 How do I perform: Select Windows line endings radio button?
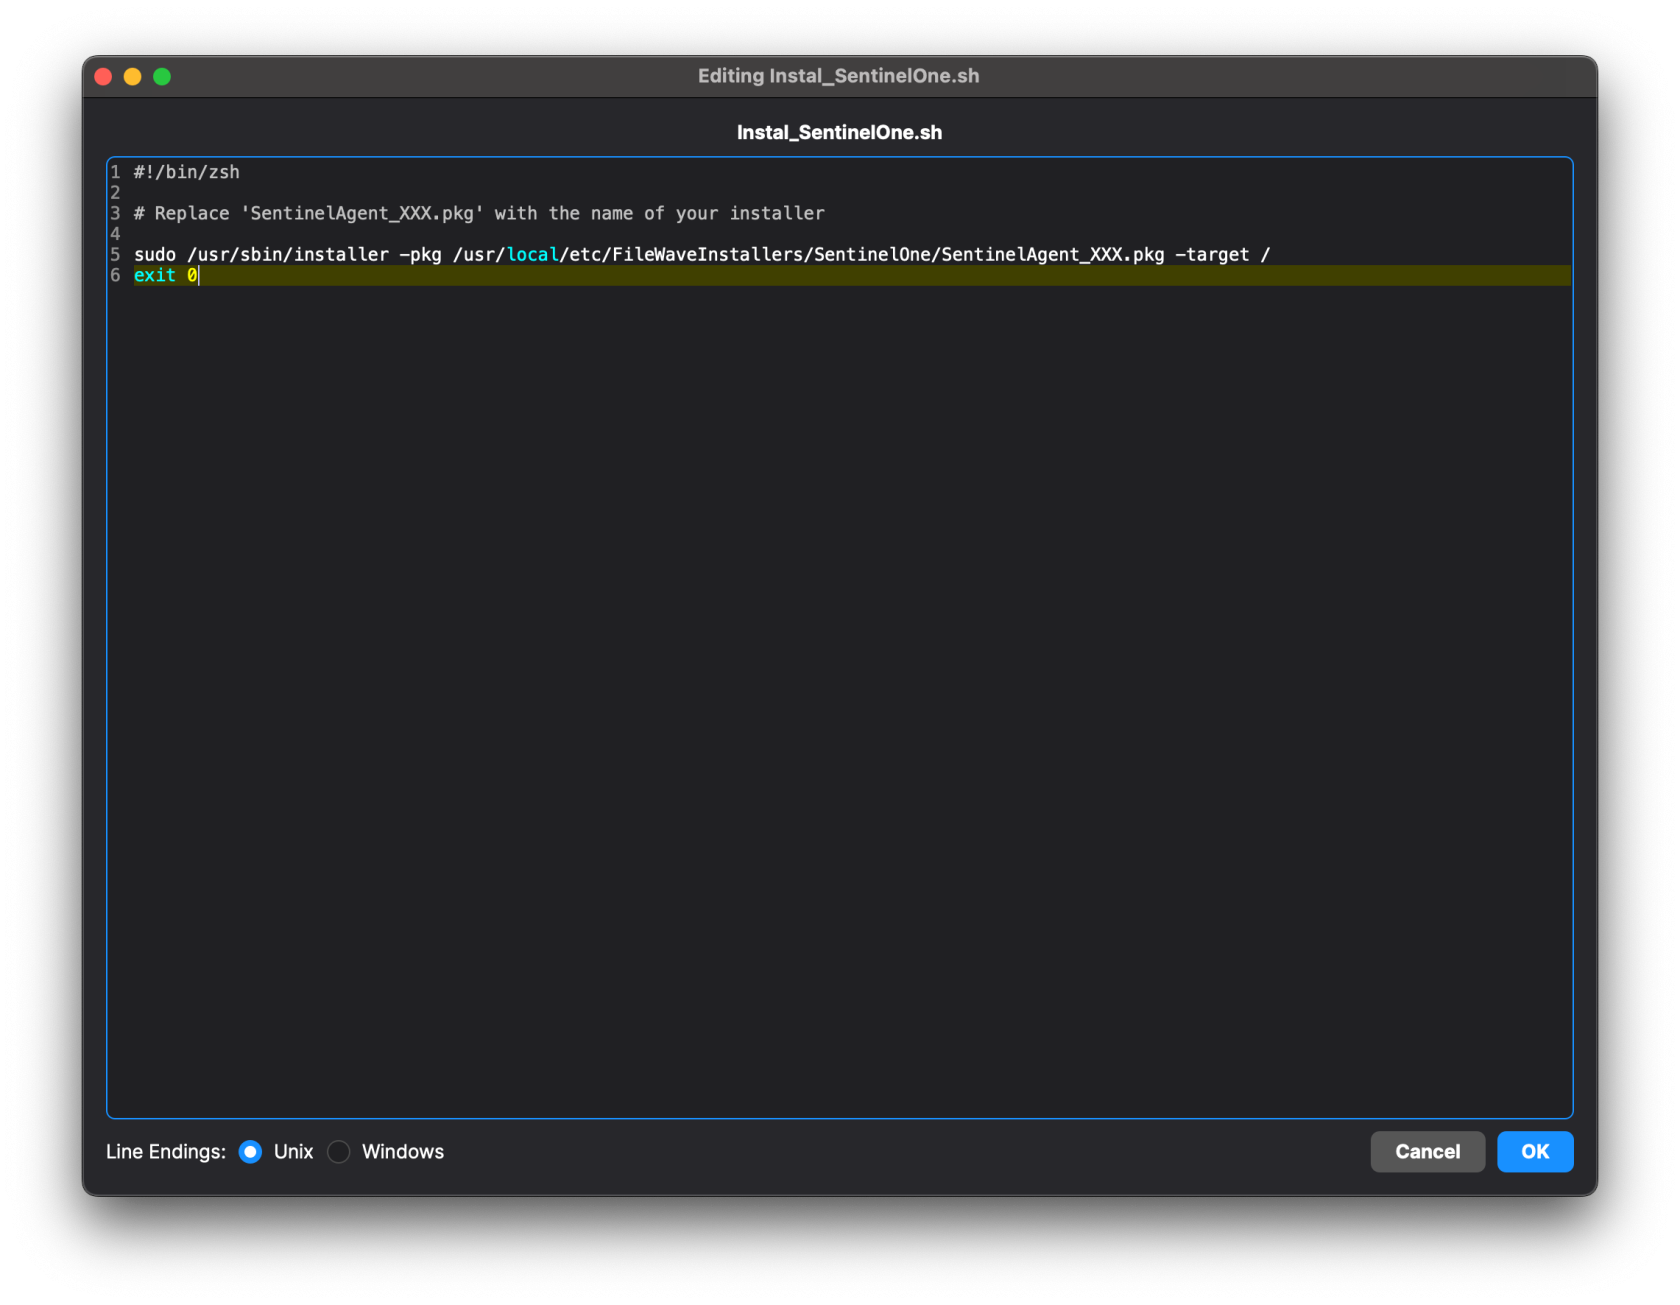[339, 1152]
